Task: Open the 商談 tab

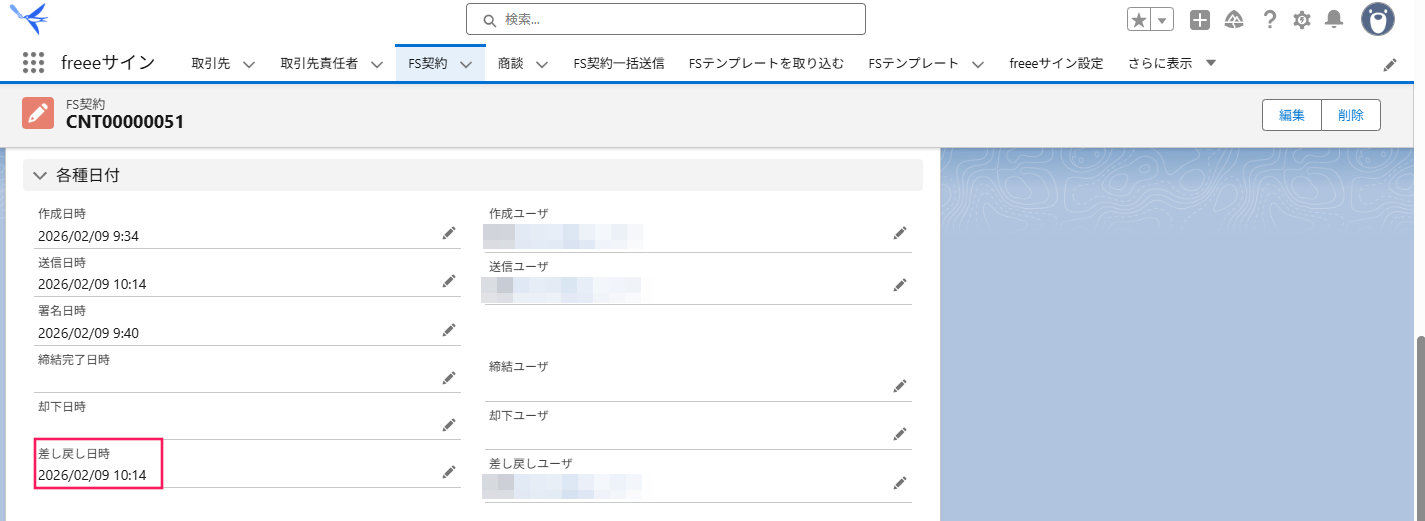Action: pos(511,63)
